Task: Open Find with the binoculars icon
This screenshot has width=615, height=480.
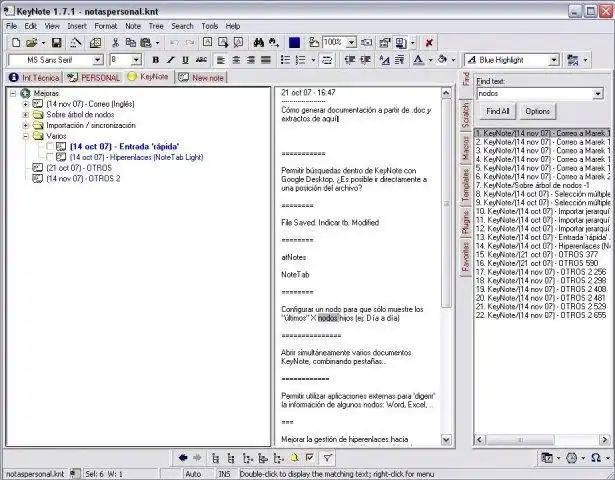Action: [x=258, y=42]
